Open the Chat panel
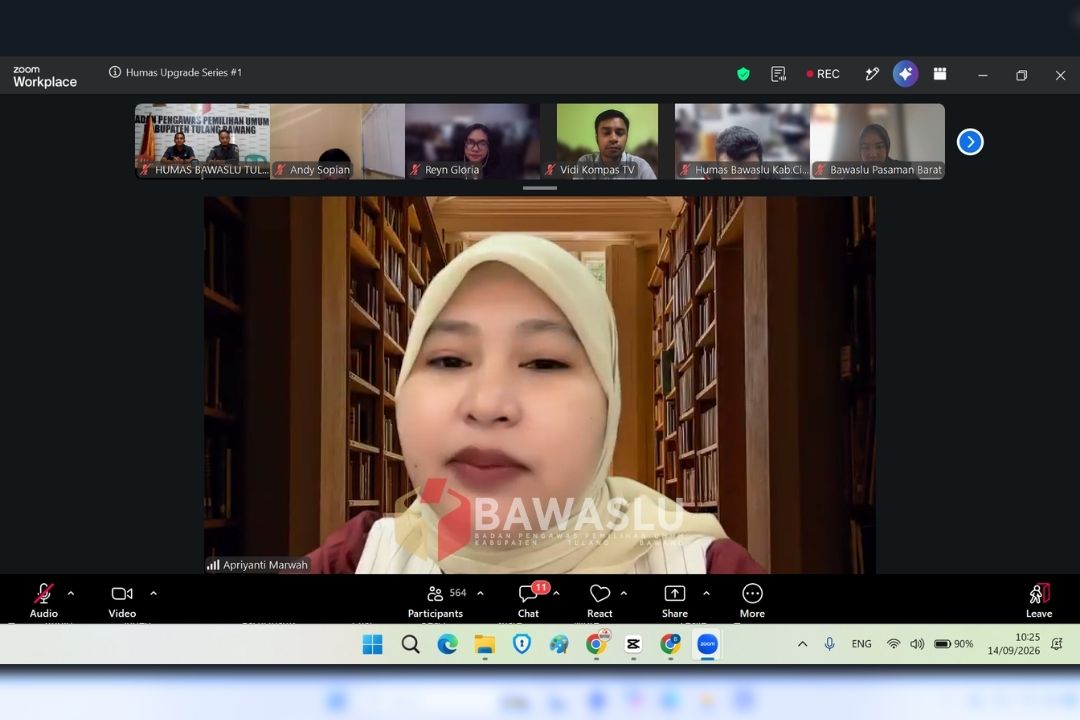Viewport: 1080px width, 720px height. tap(528, 600)
